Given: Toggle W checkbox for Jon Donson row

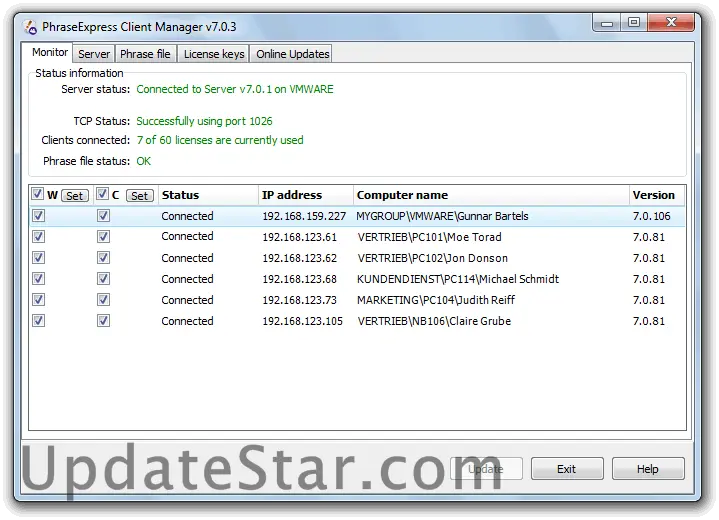Looking at the screenshot, I should 39,258.
